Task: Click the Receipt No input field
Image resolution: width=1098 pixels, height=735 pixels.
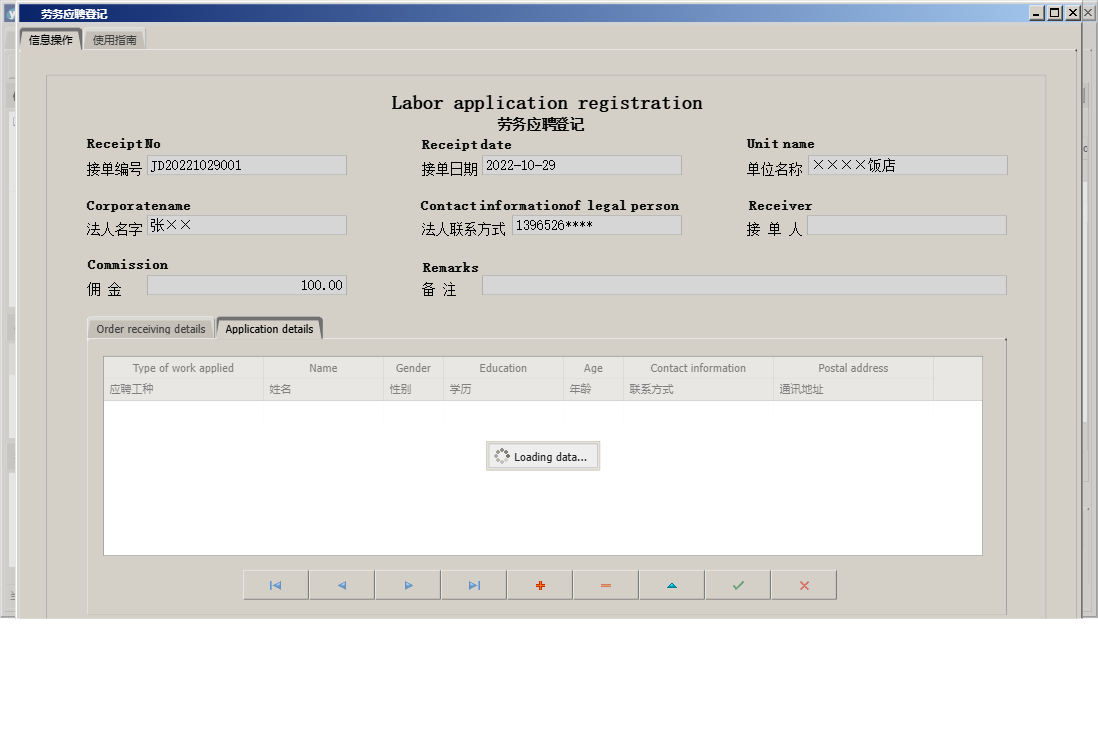Action: [x=246, y=166]
